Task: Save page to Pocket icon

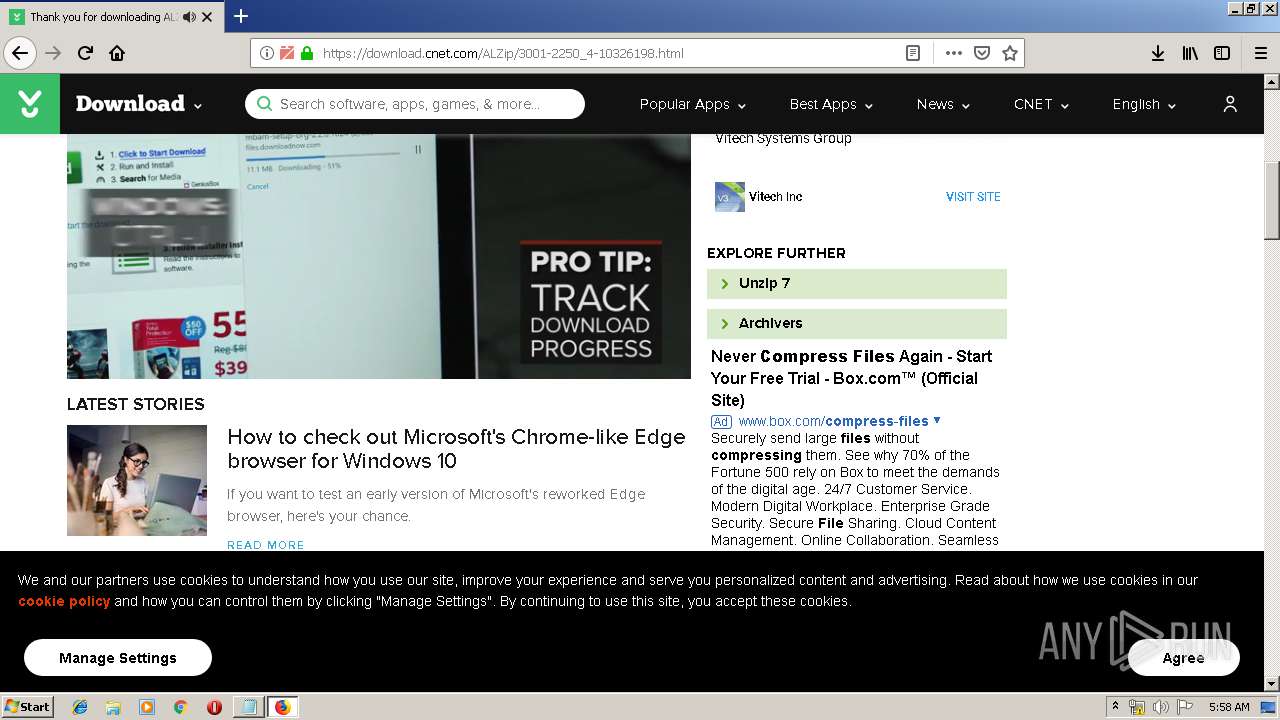Action: [982, 53]
